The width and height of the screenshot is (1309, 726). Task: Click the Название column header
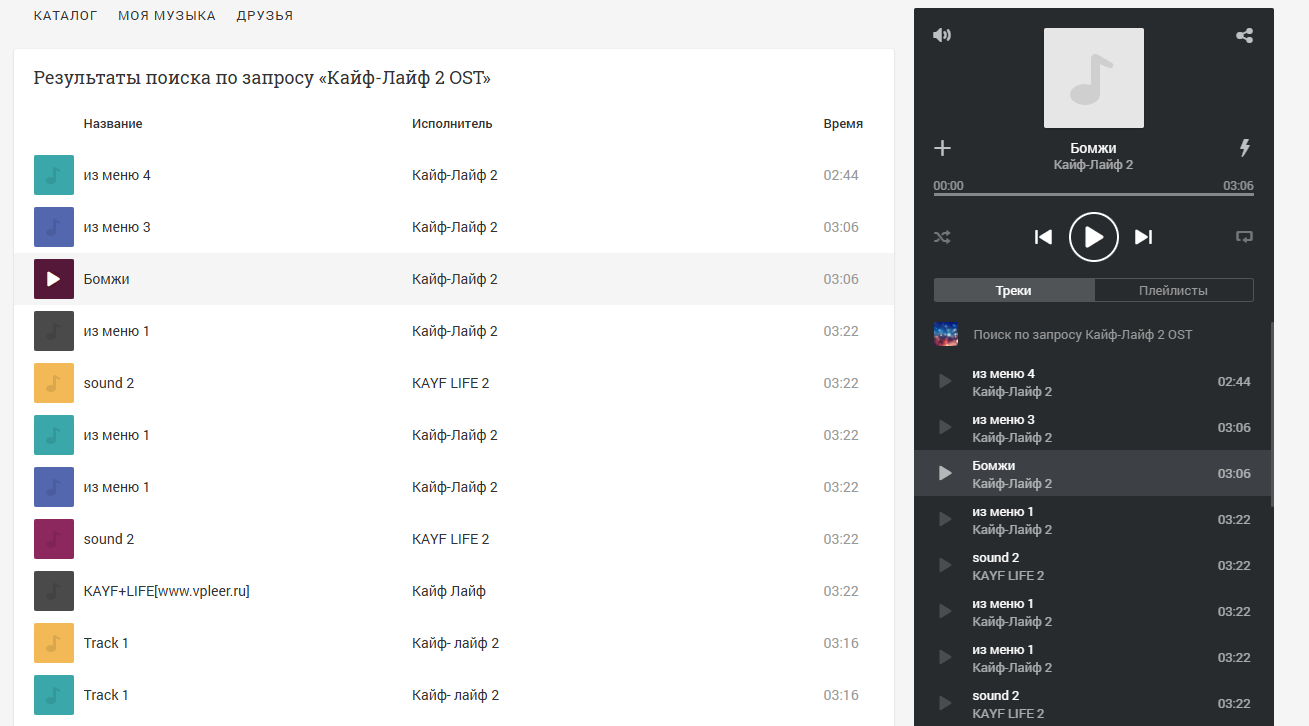point(113,124)
